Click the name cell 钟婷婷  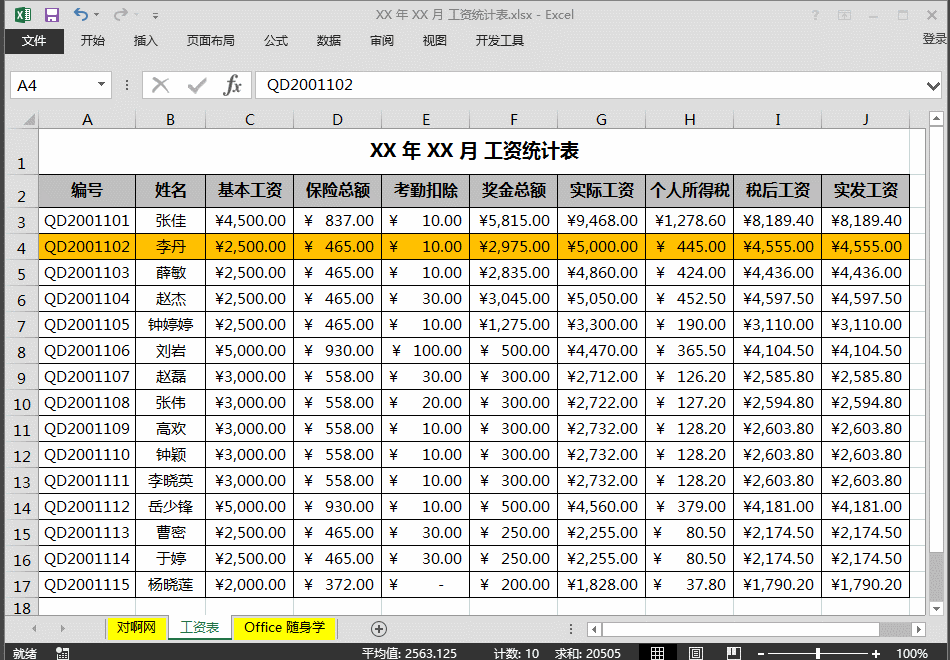pyautogui.click(x=171, y=325)
